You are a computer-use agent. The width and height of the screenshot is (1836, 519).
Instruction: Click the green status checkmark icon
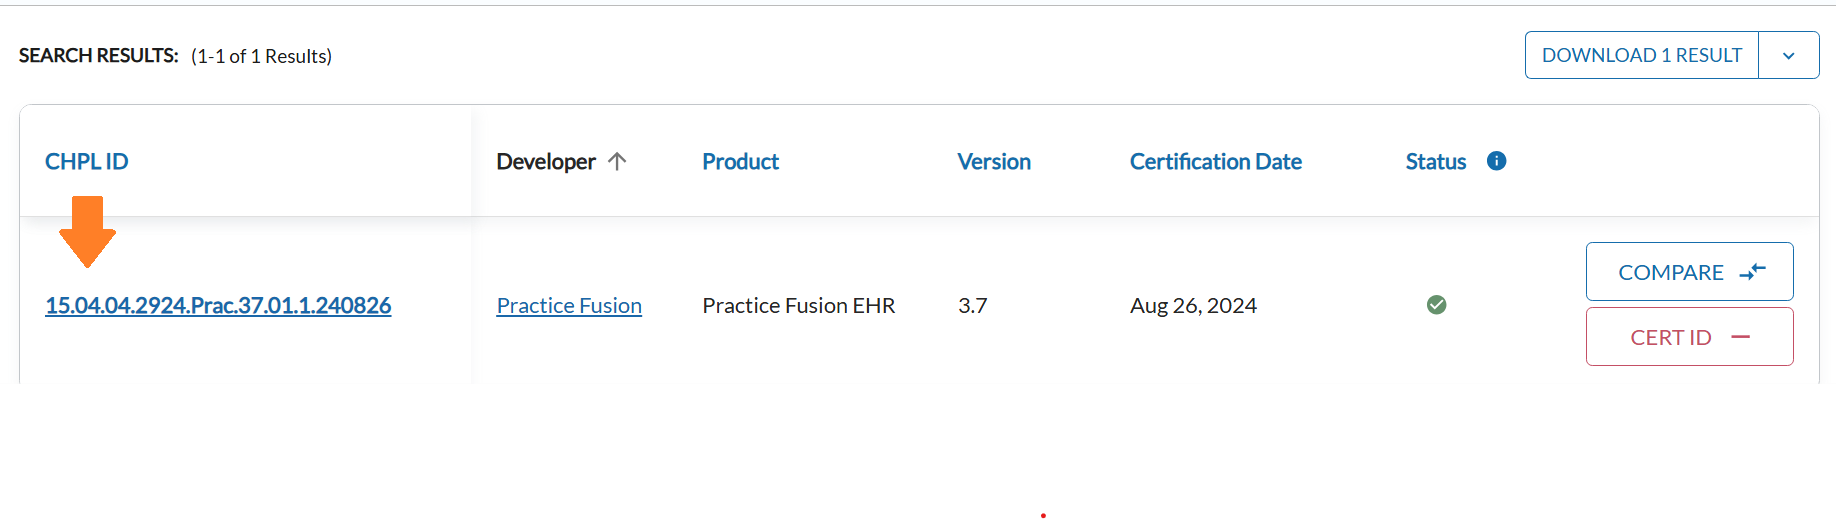[1436, 305]
